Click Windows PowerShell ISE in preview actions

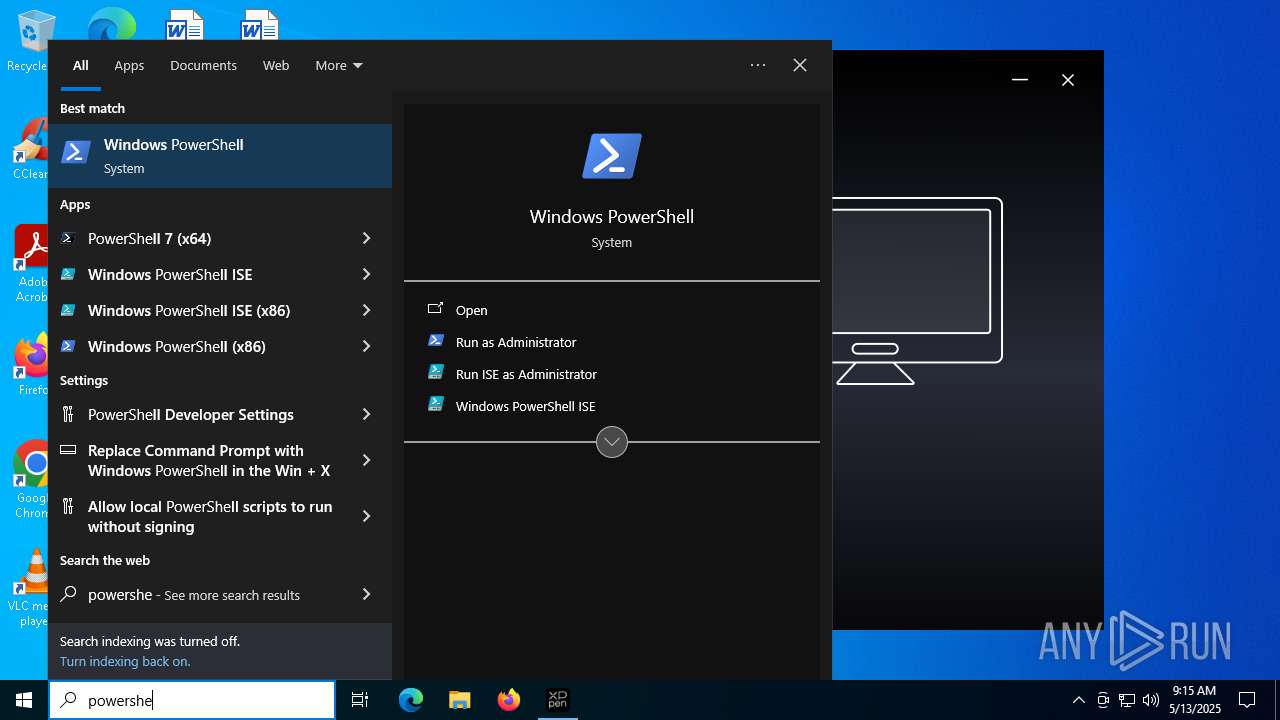(x=612, y=406)
